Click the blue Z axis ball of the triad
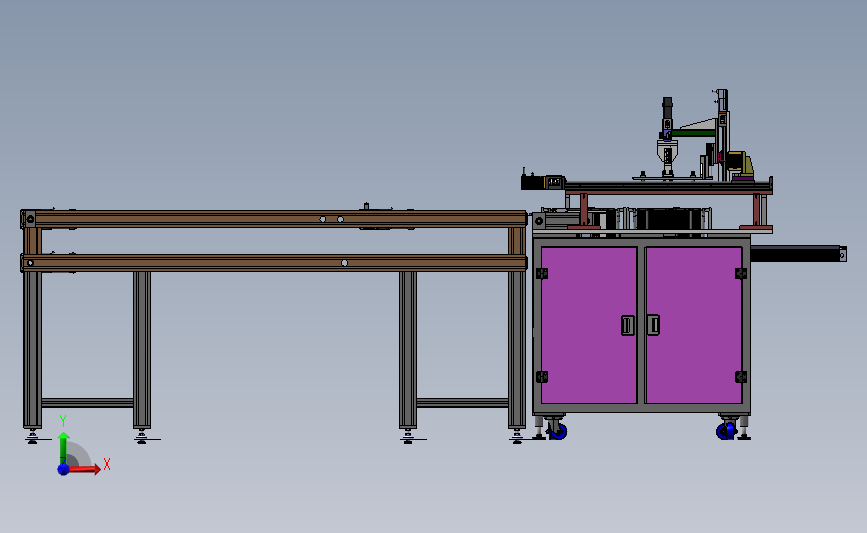Image resolution: width=867 pixels, height=533 pixels. coord(64,469)
